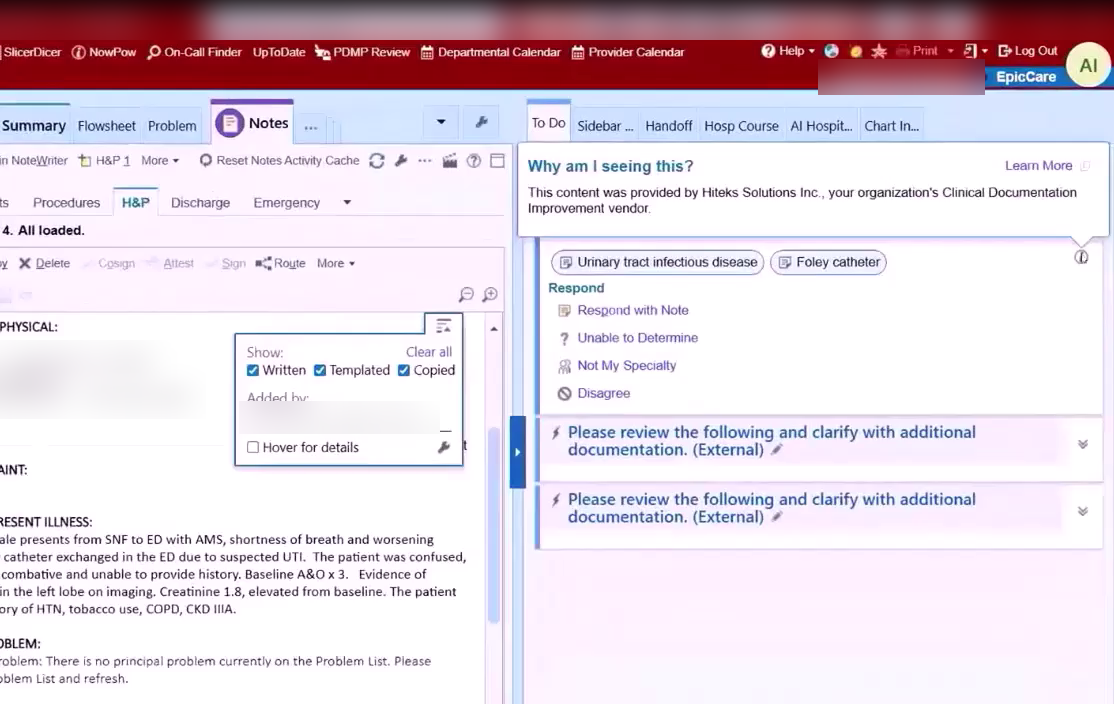This screenshot has height=704, width=1114.
Task: Filter notes by Emergency
Action: pyautogui.click(x=286, y=202)
